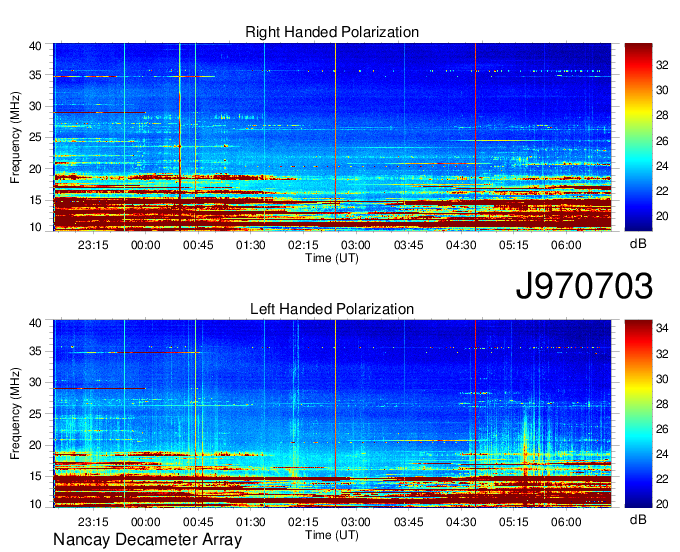Click the 02:15 time tick under Right Handed plot
This screenshot has width=680, height=552.
click(x=303, y=245)
